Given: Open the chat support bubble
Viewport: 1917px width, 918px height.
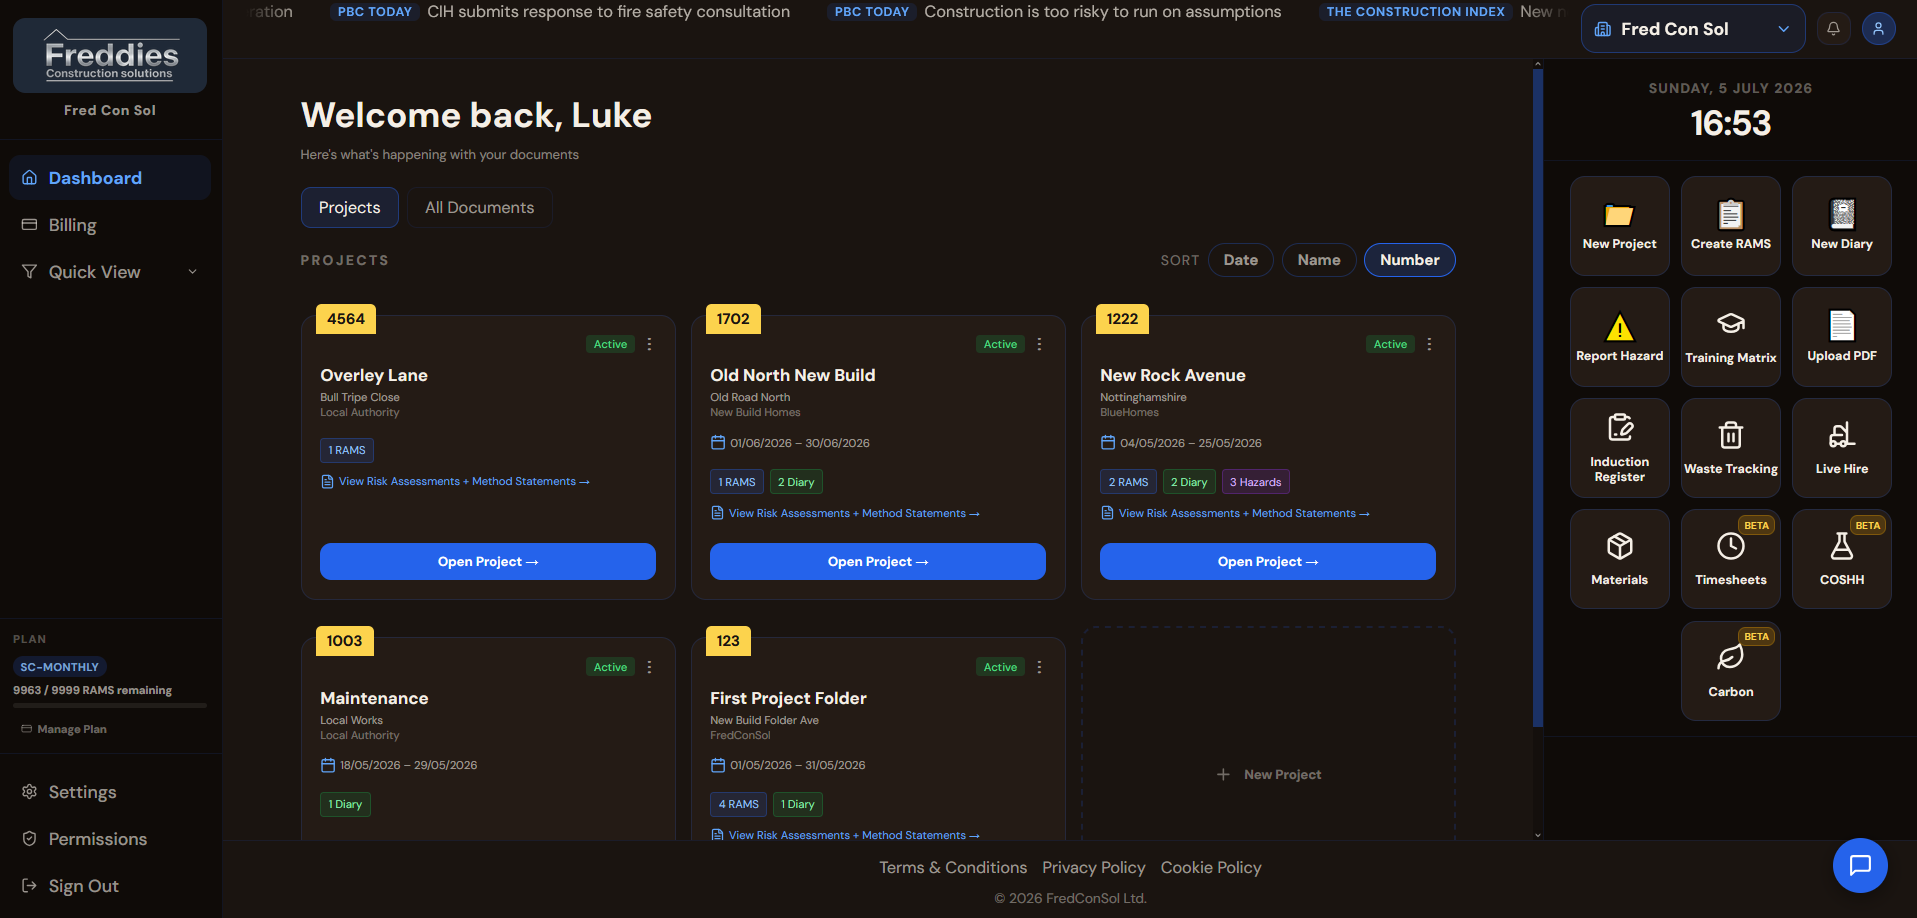Looking at the screenshot, I should [x=1860, y=865].
